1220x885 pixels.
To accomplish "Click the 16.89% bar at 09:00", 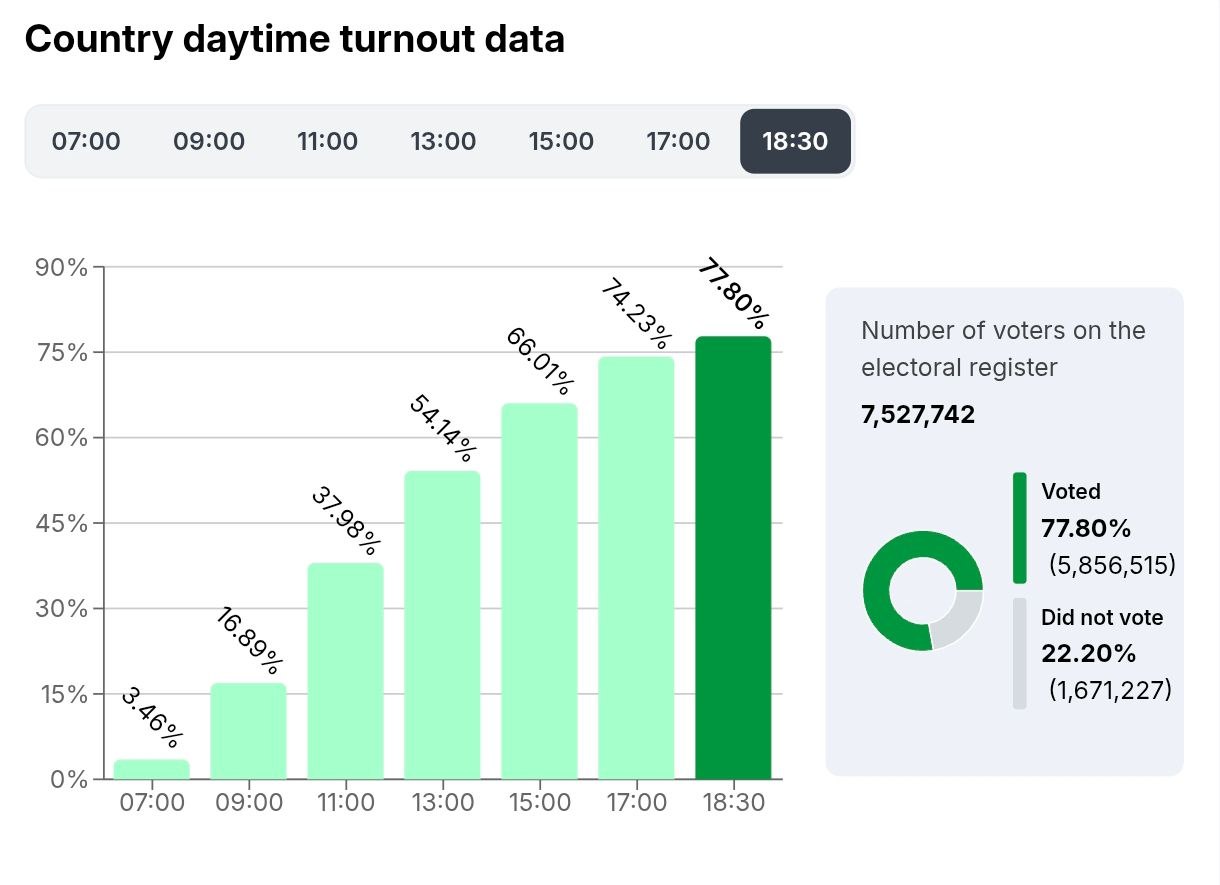I will click(248, 731).
